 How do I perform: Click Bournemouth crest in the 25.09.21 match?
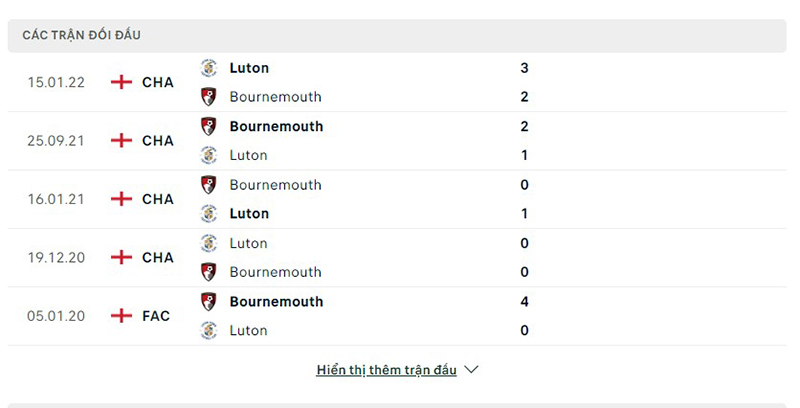[x=209, y=126]
